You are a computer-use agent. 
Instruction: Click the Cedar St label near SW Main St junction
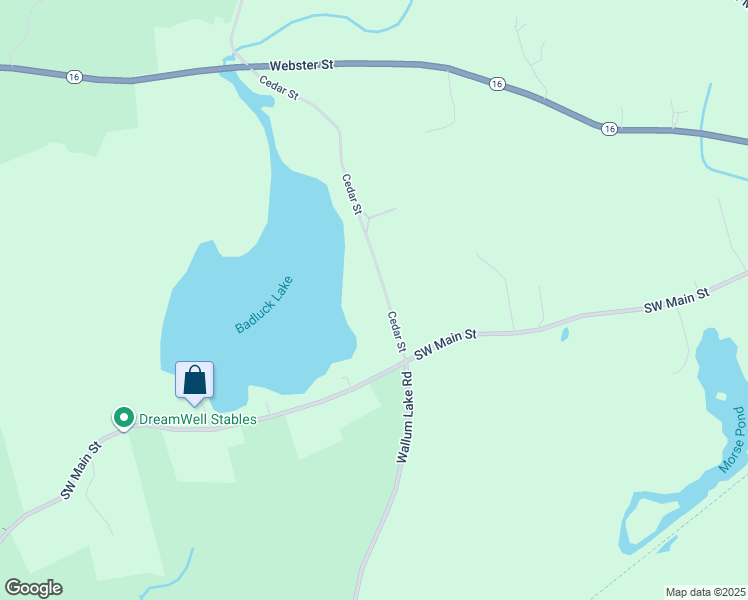[x=397, y=332]
